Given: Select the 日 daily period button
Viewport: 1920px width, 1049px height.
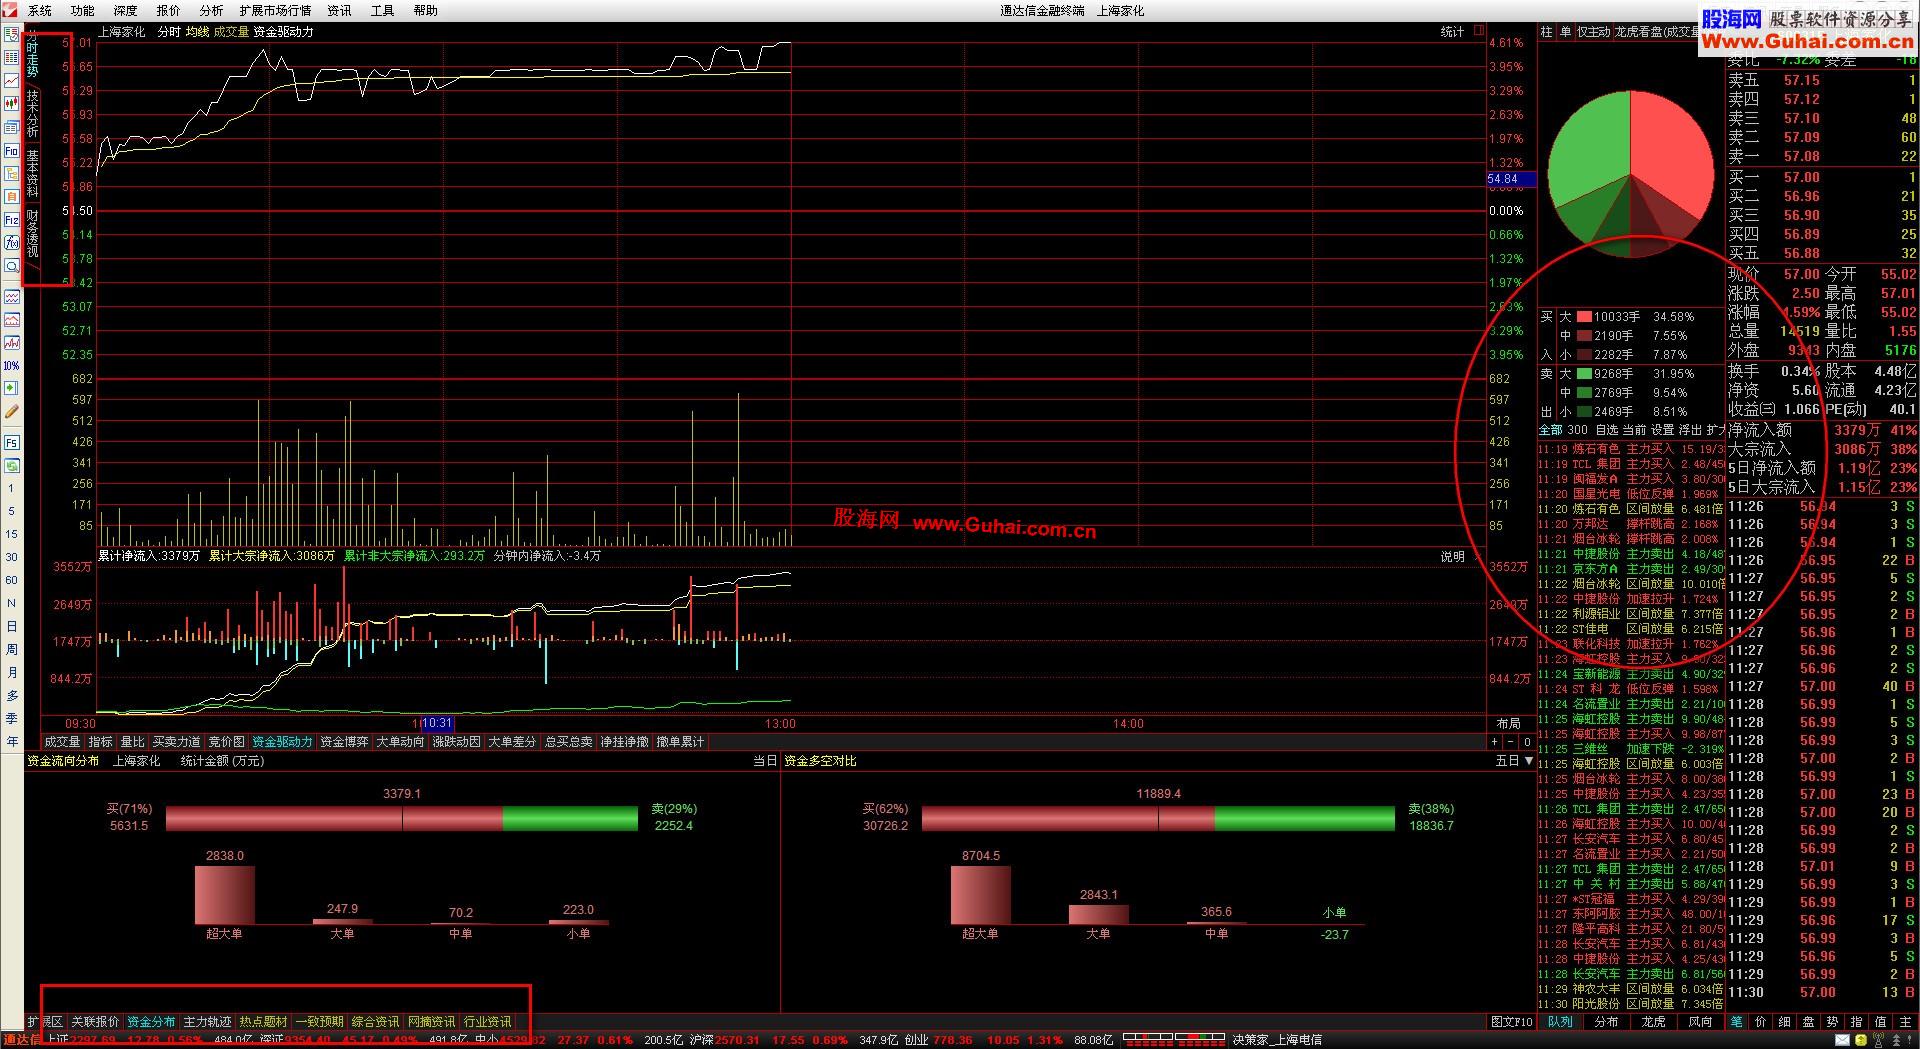Looking at the screenshot, I should click(11, 626).
